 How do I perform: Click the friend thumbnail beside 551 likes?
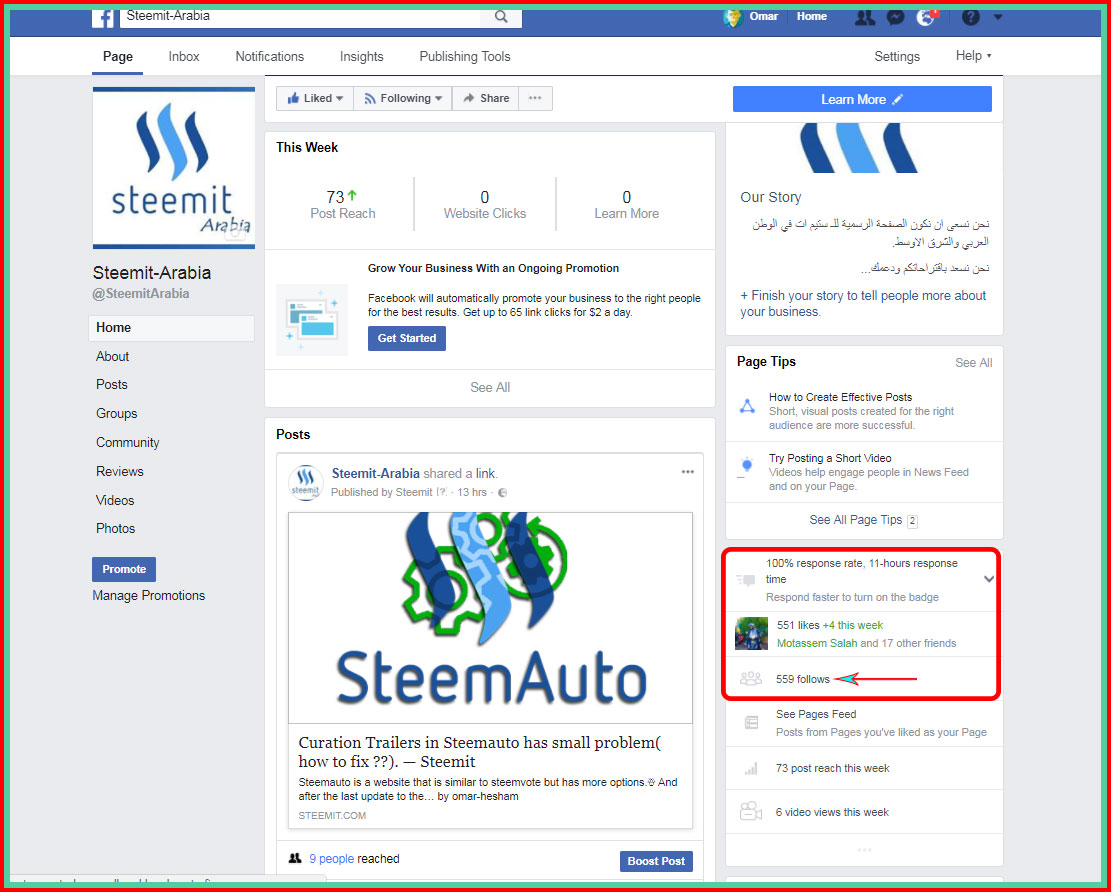pyautogui.click(x=751, y=633)
